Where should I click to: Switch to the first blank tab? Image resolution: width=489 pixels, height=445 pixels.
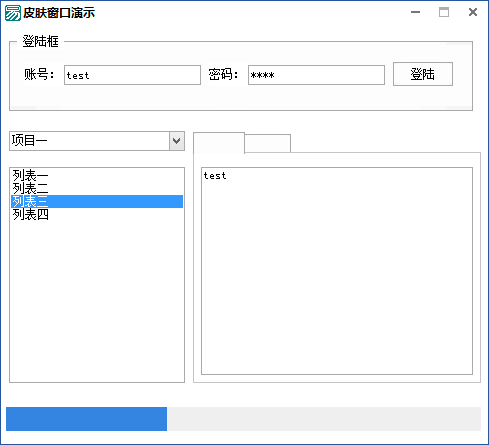pos(219,143)
